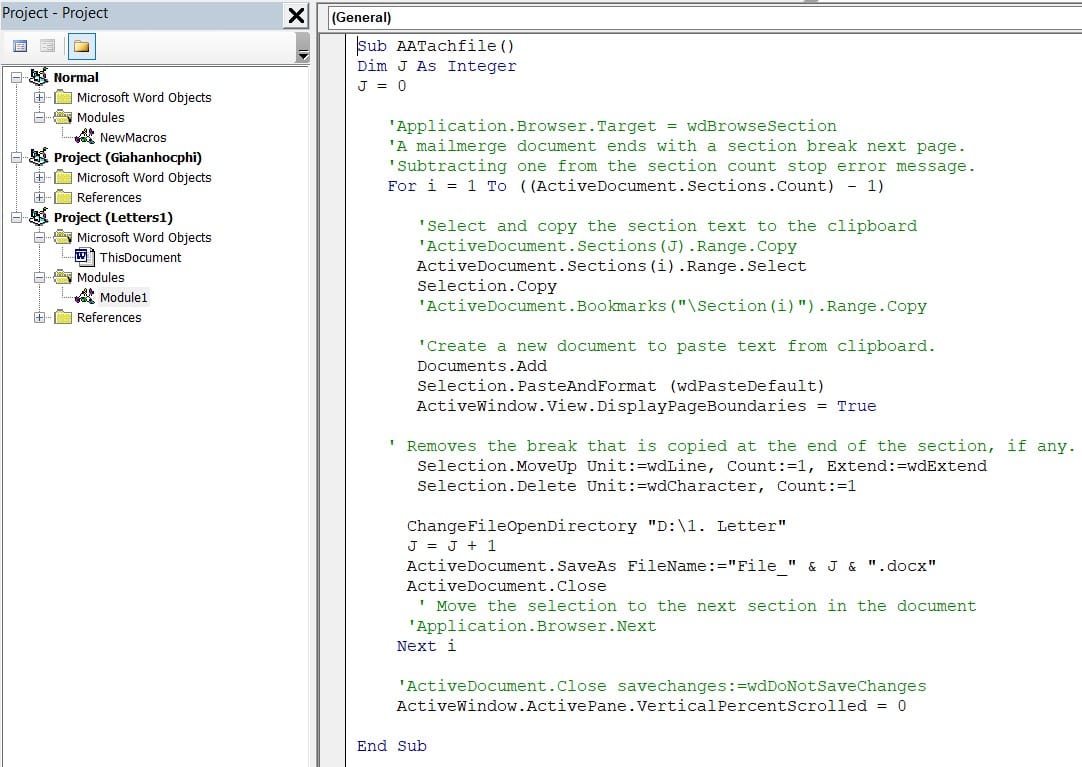Select the View Code icon
Screen dimensions: 1082x767
click(20, 45)
